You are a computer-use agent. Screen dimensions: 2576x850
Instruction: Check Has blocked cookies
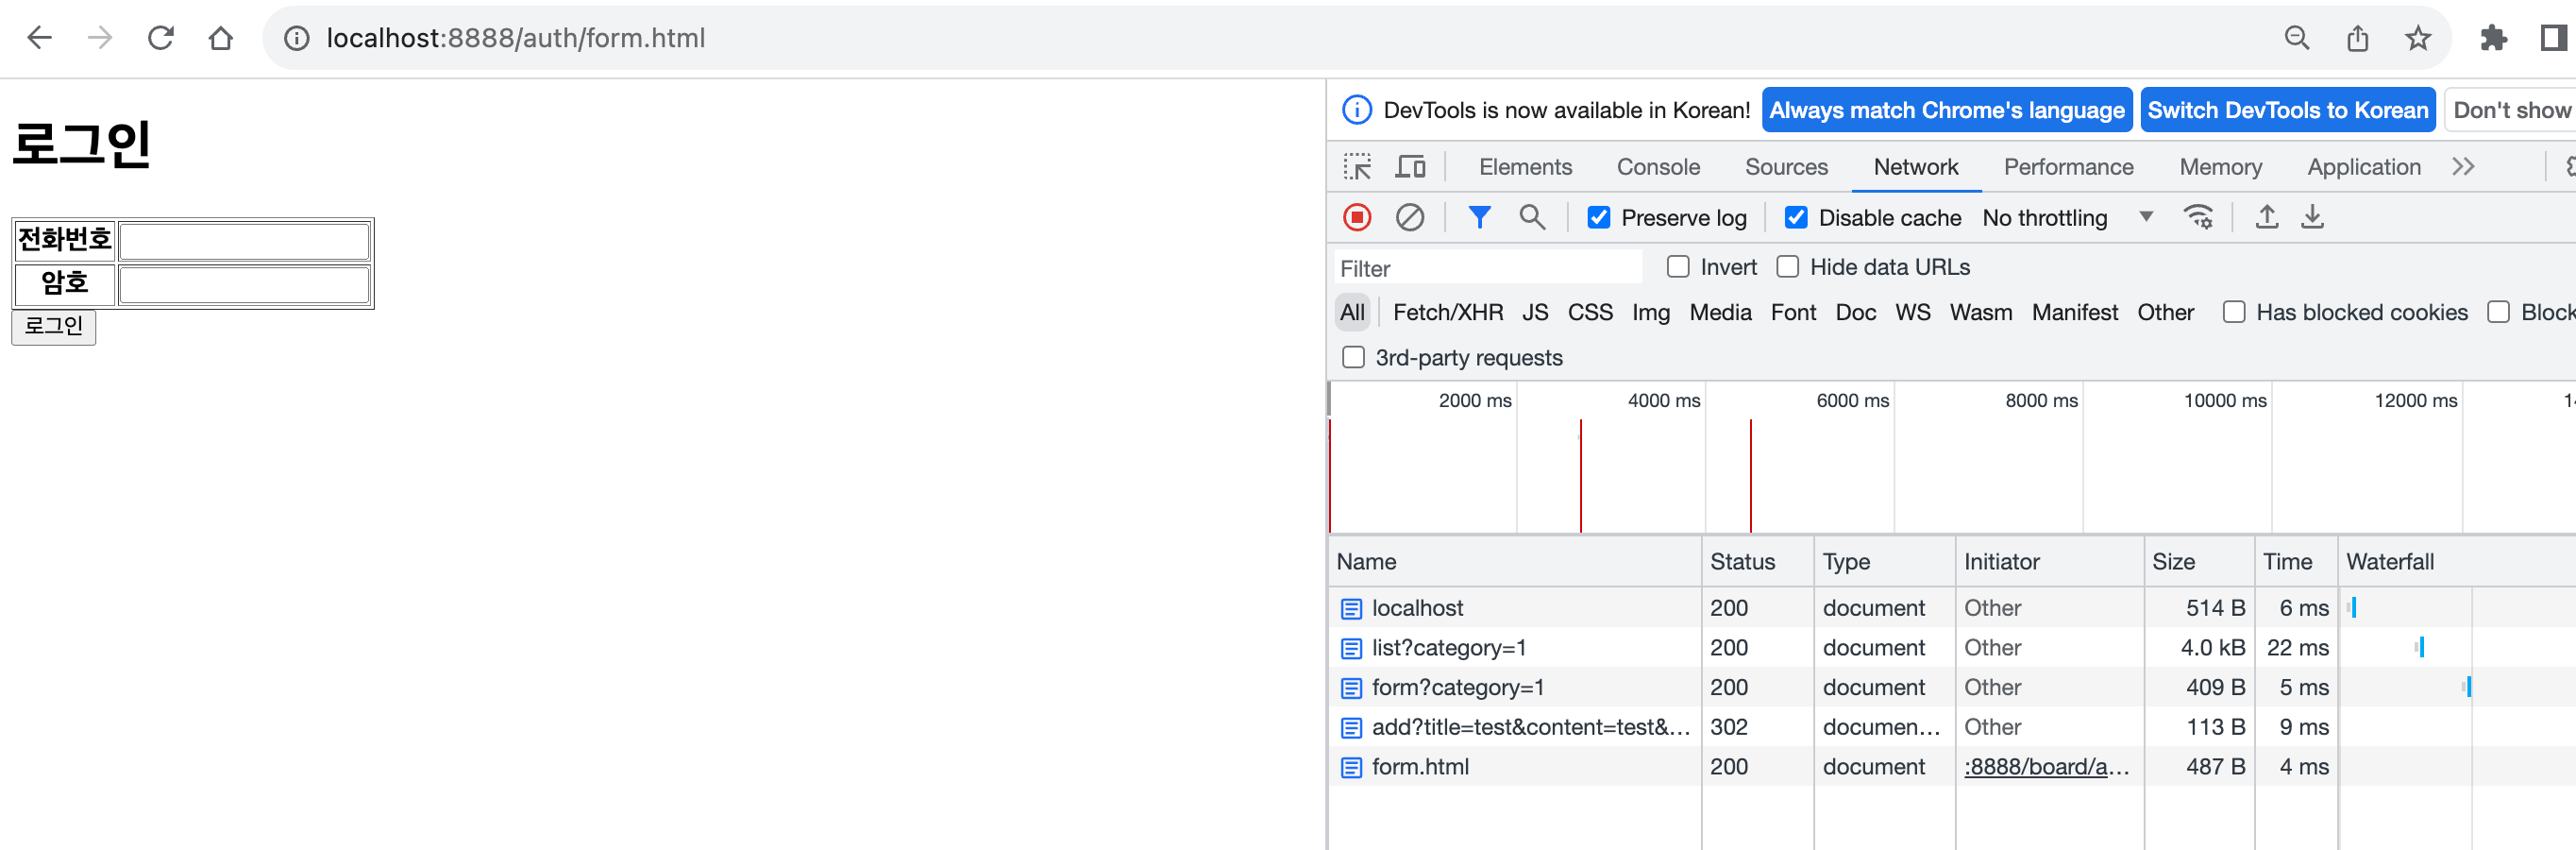2233,312
